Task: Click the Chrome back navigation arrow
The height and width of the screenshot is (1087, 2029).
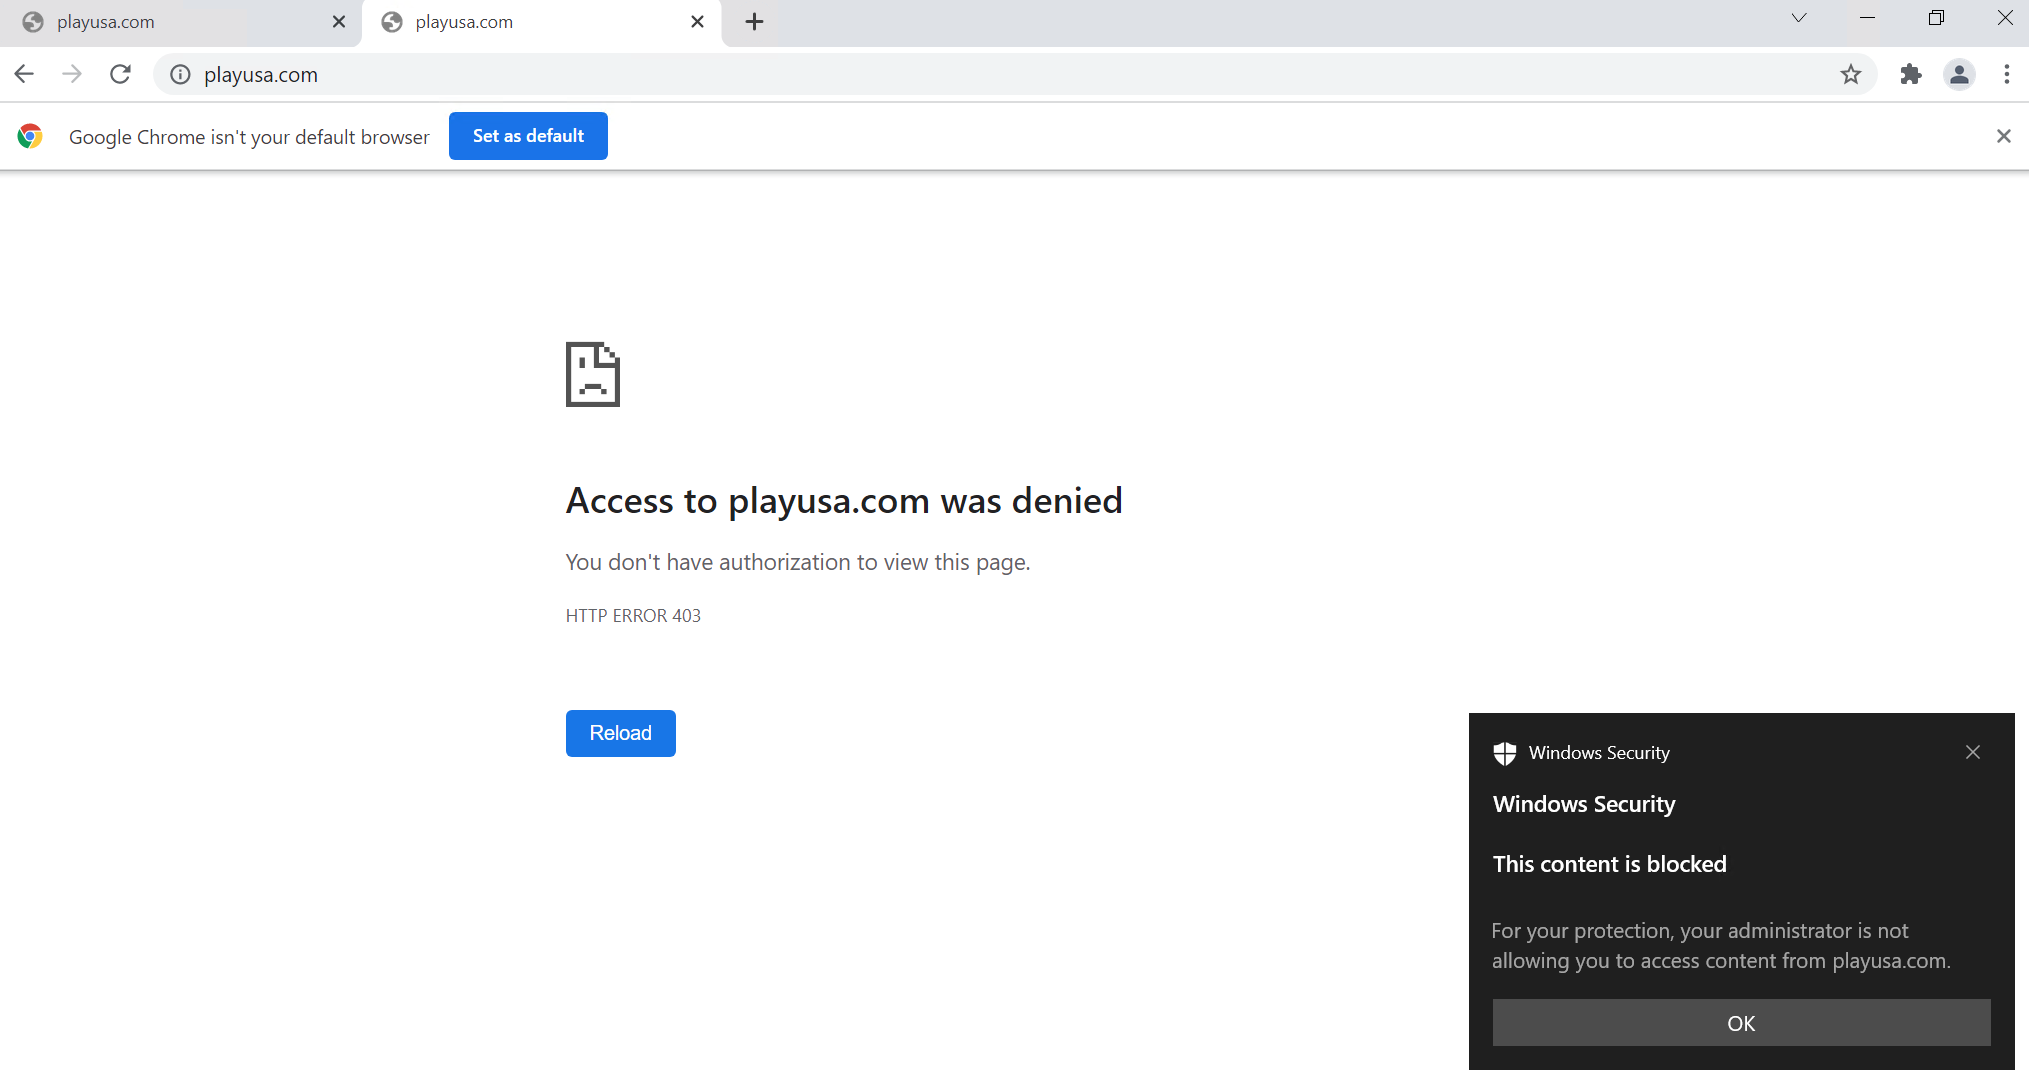Action: click(24, 74)
